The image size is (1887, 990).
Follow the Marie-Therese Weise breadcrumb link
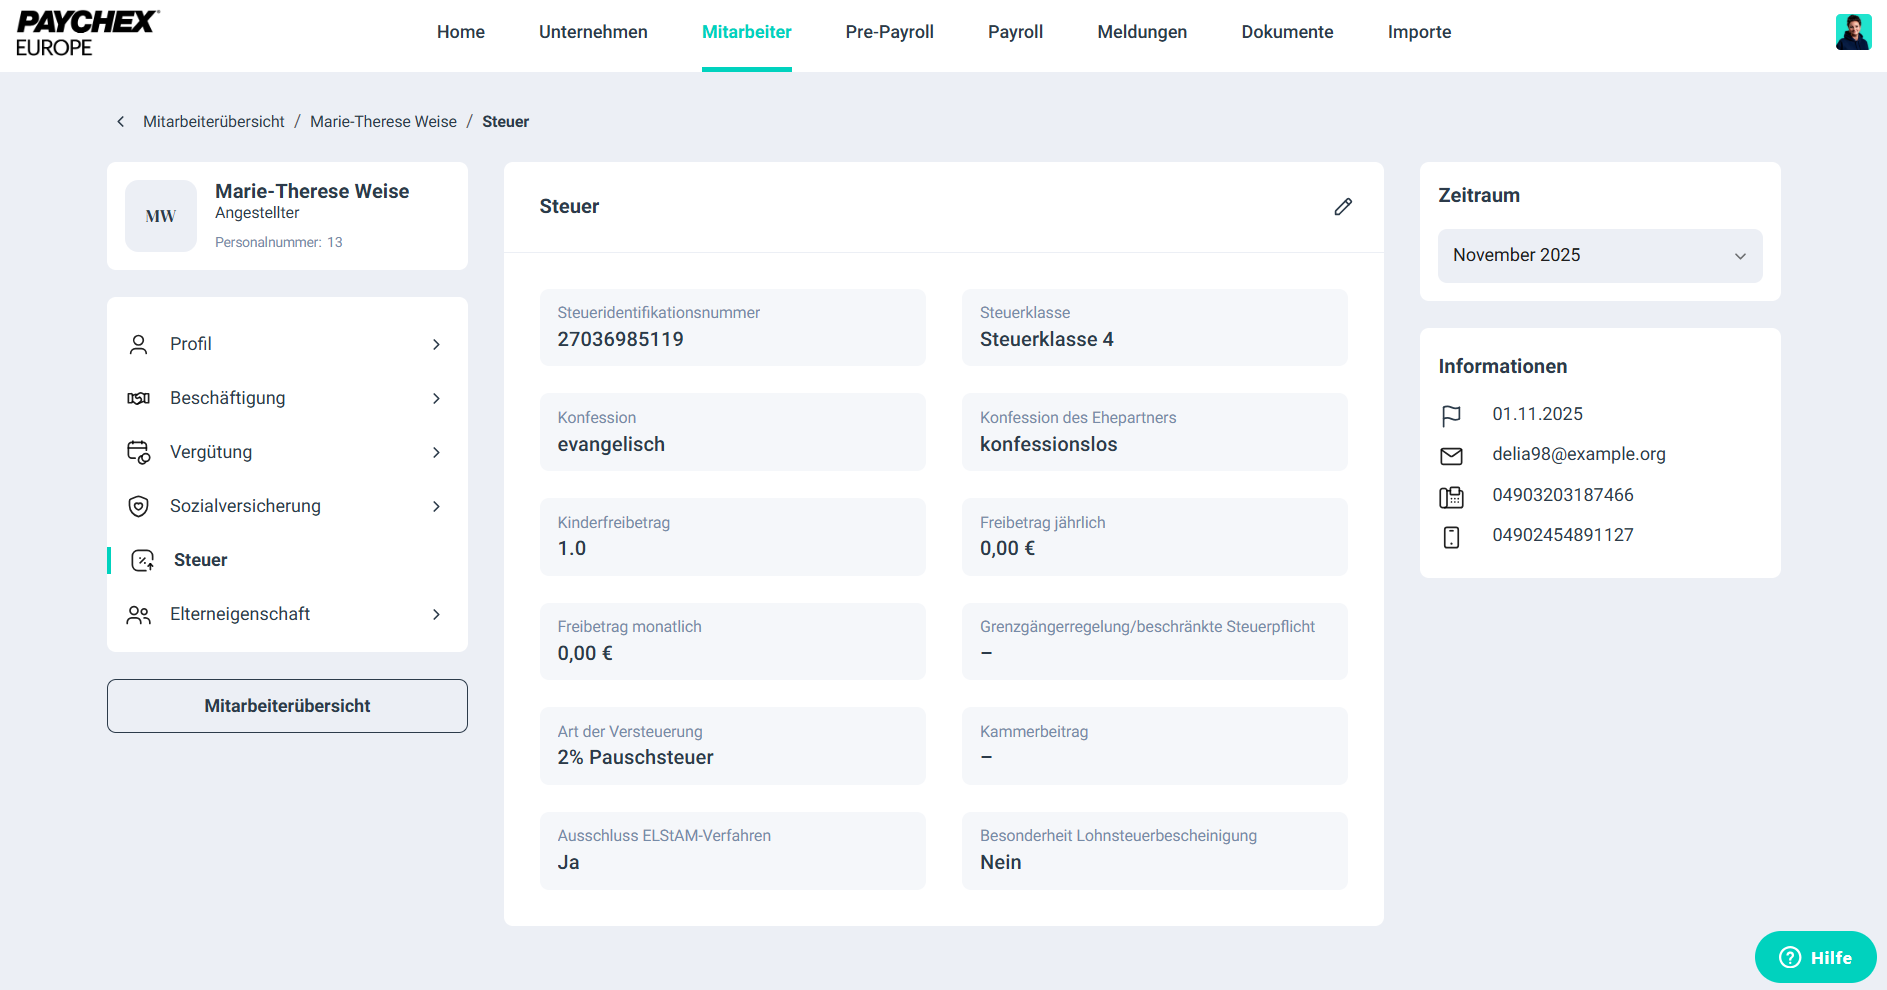pyautogui.click(x=383, y=122)
